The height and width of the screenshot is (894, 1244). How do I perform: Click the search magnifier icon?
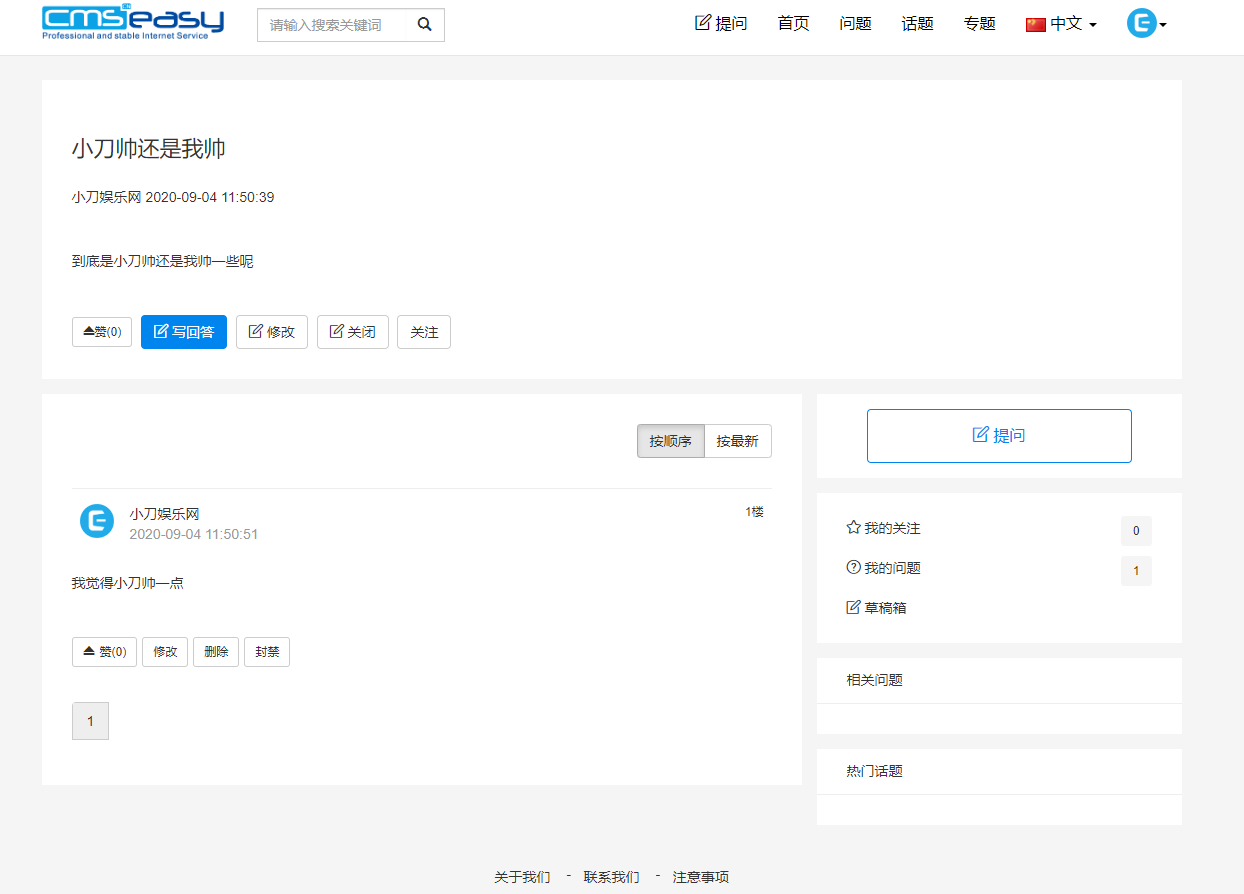click(424, 25)
